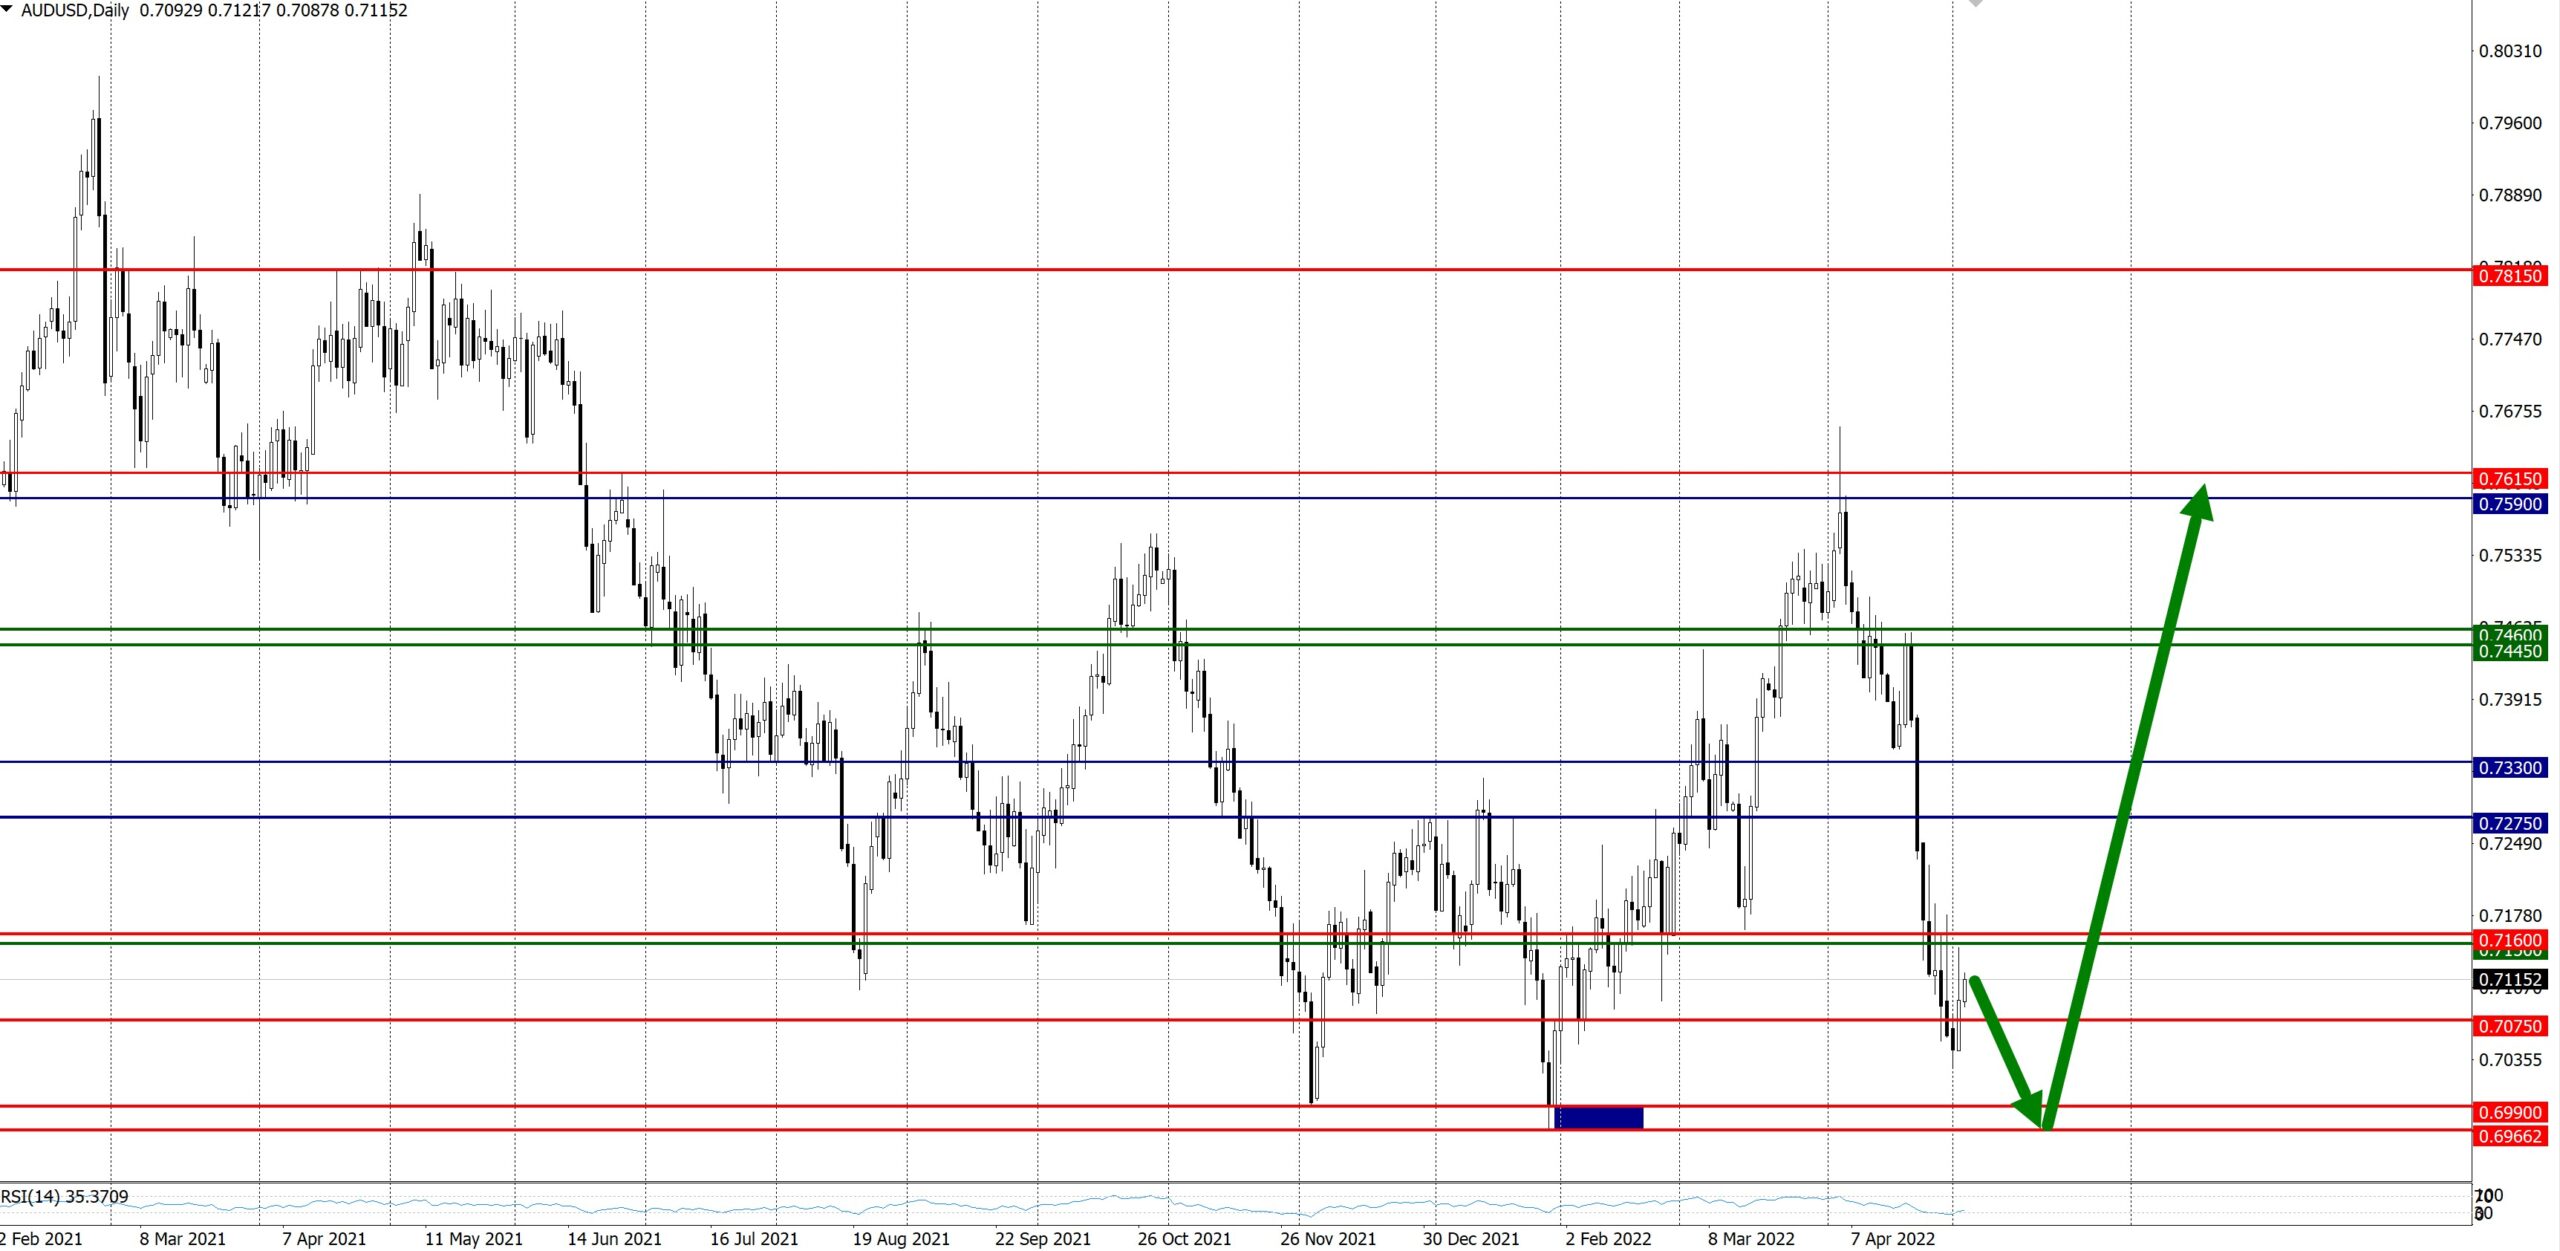Screen dimensions: 2560x1251
Task: Click the 0.80310 price scale value
Action: (2509, 51)
